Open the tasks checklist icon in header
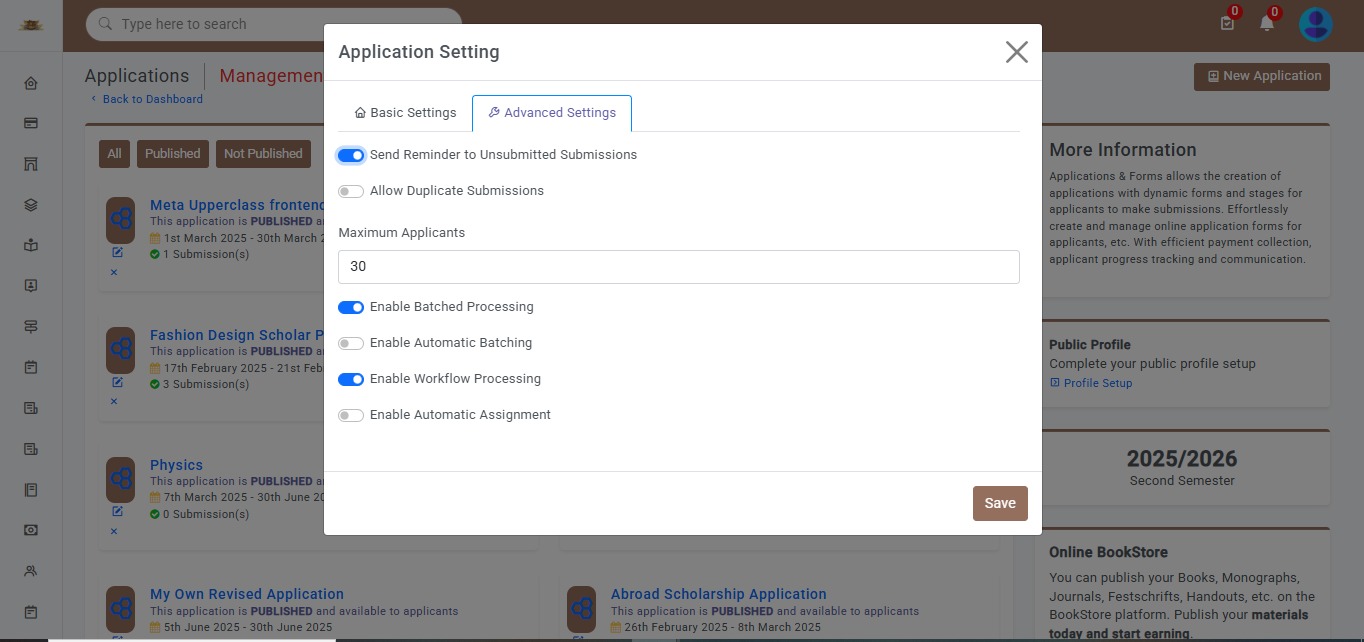Viewport: 1364px width, 642px height. point(1227,23)
